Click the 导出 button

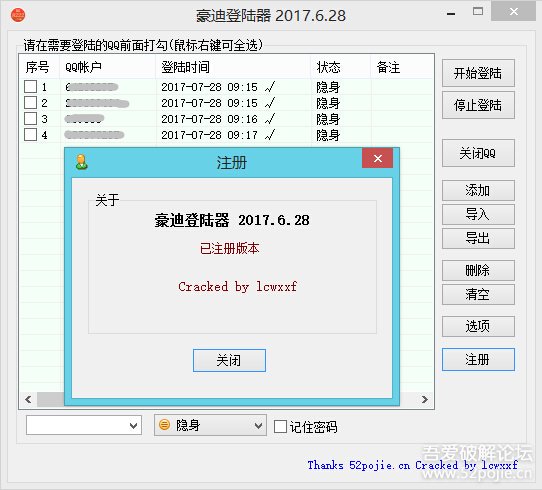tap(478, 238)
